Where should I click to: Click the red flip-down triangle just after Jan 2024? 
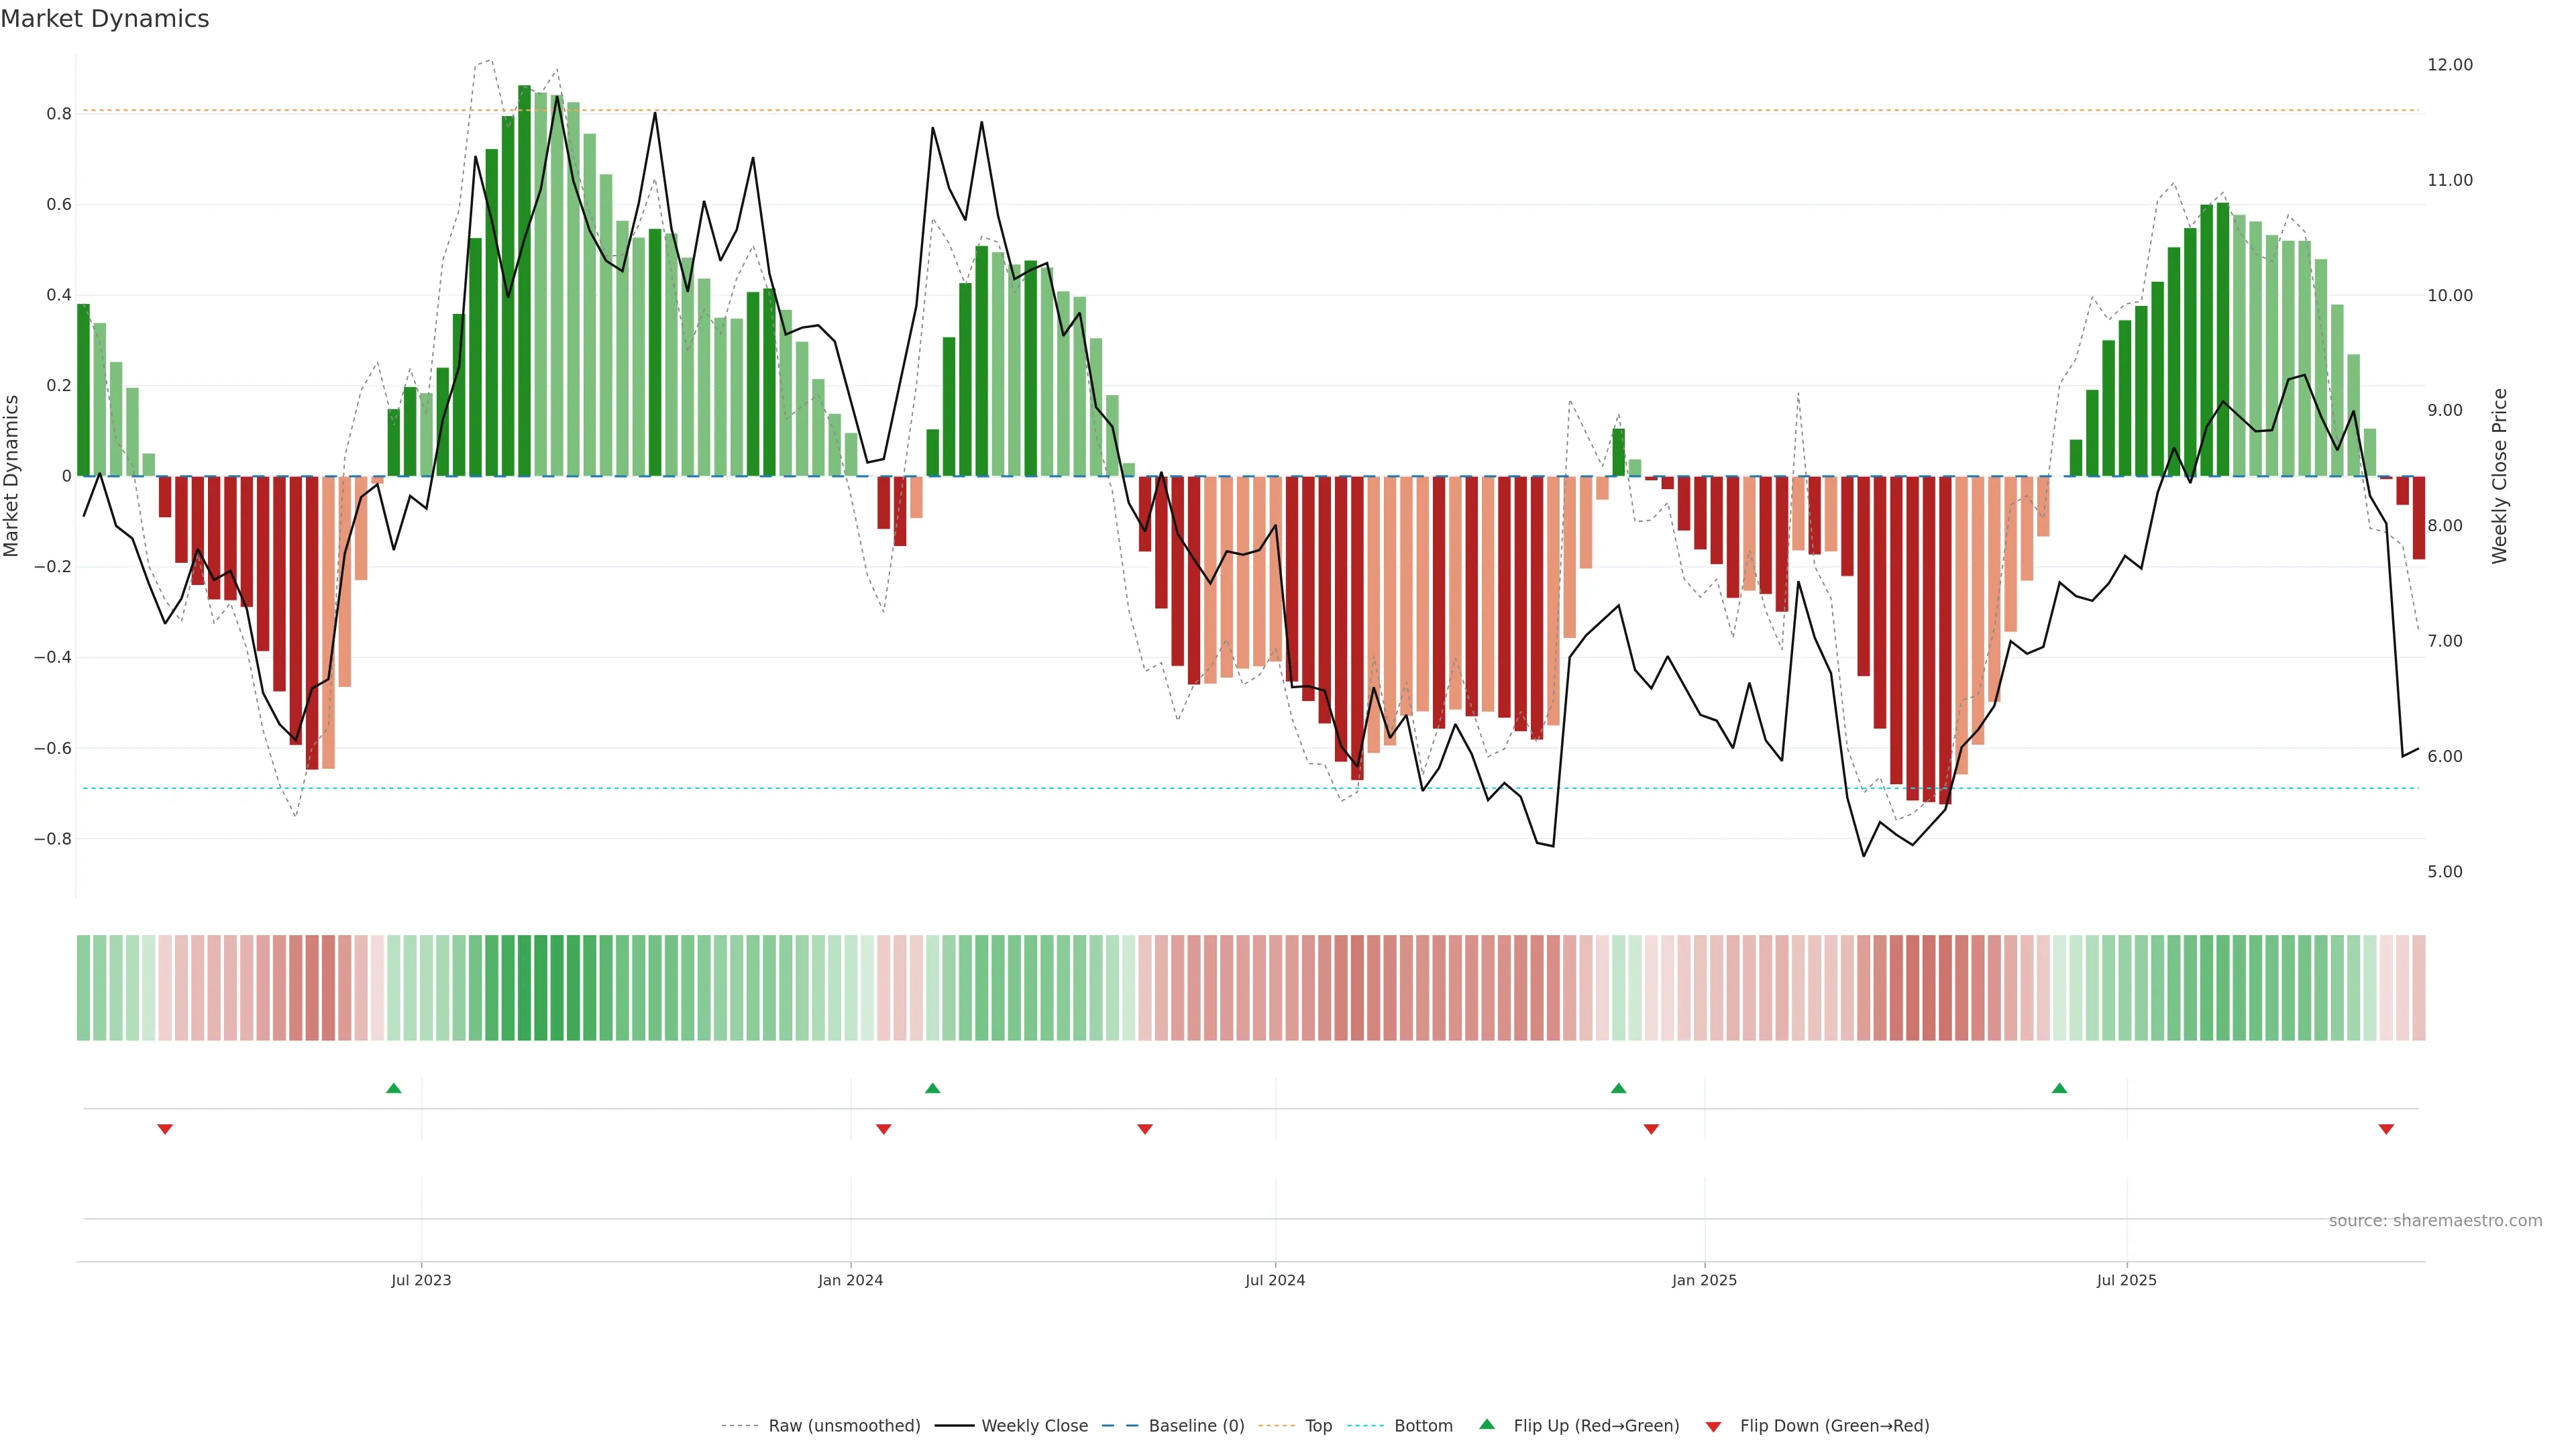(883, 1129)
